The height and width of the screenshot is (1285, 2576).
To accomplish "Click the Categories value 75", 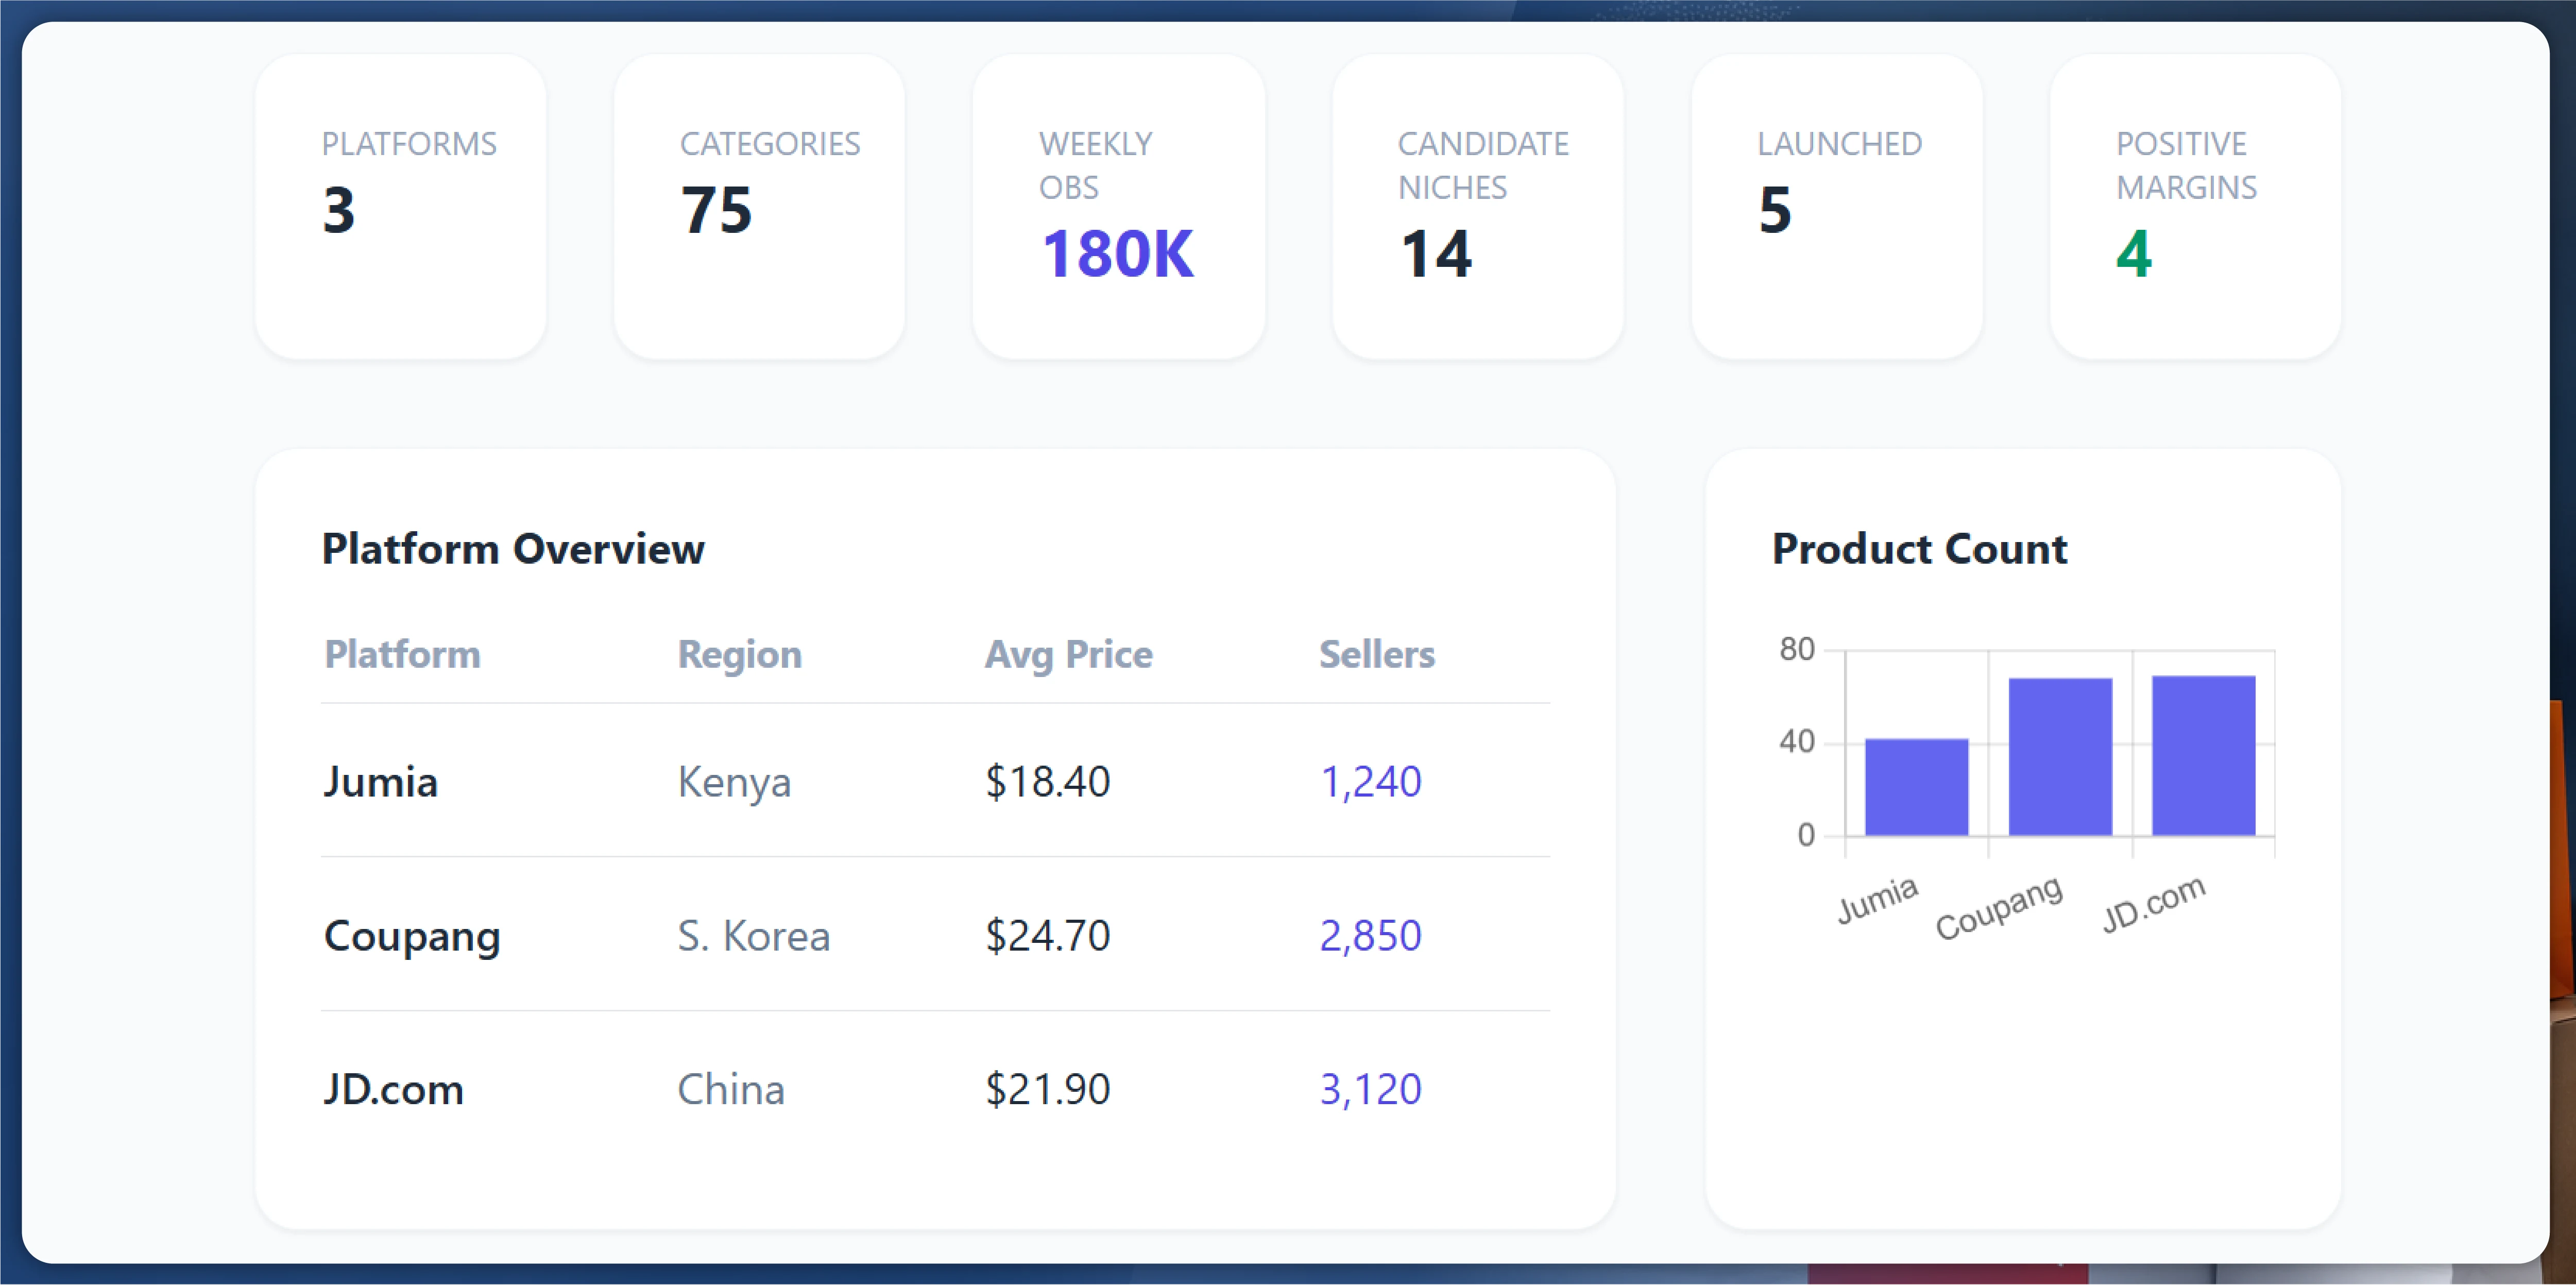I will point(716,210).
